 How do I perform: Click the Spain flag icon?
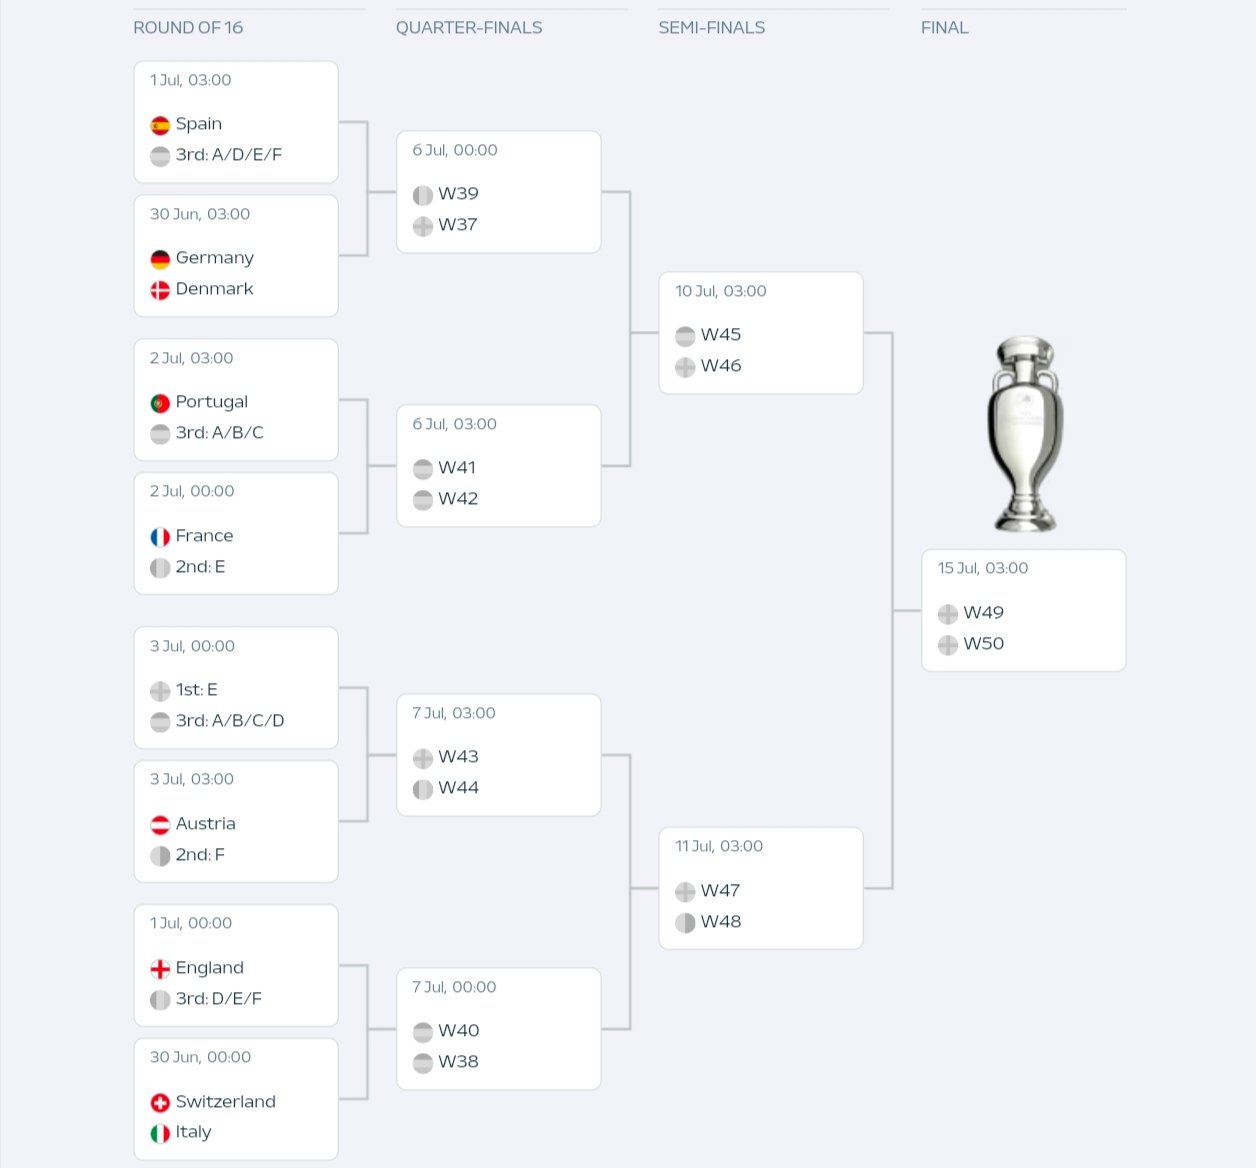(160, 125)
